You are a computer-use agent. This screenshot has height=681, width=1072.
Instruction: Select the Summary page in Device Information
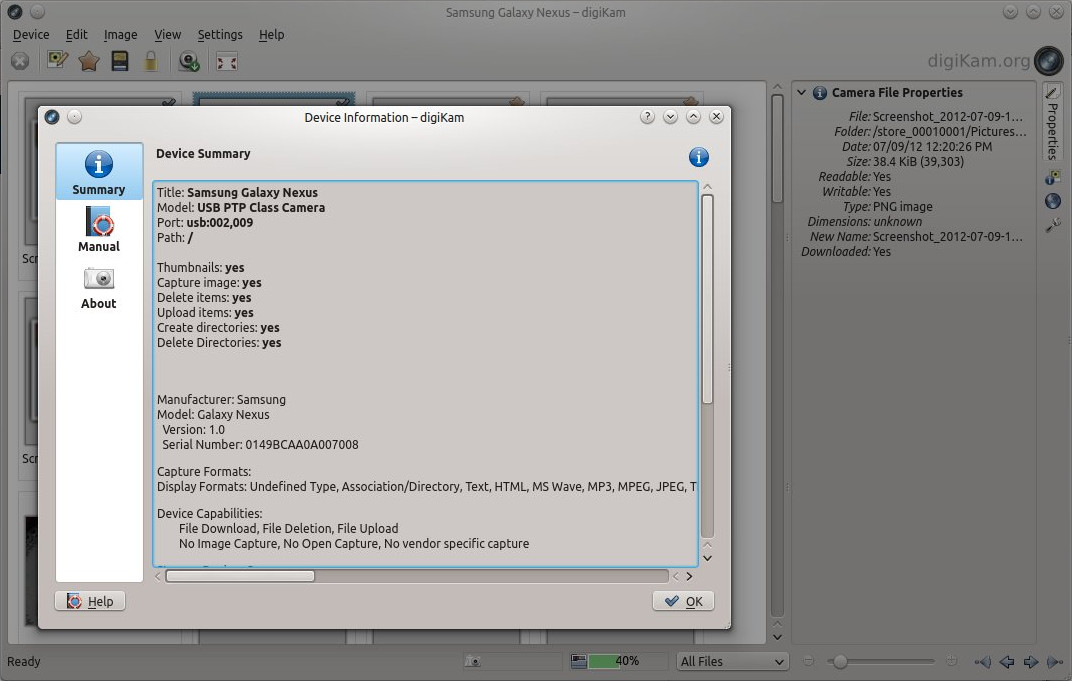[99, 172]
